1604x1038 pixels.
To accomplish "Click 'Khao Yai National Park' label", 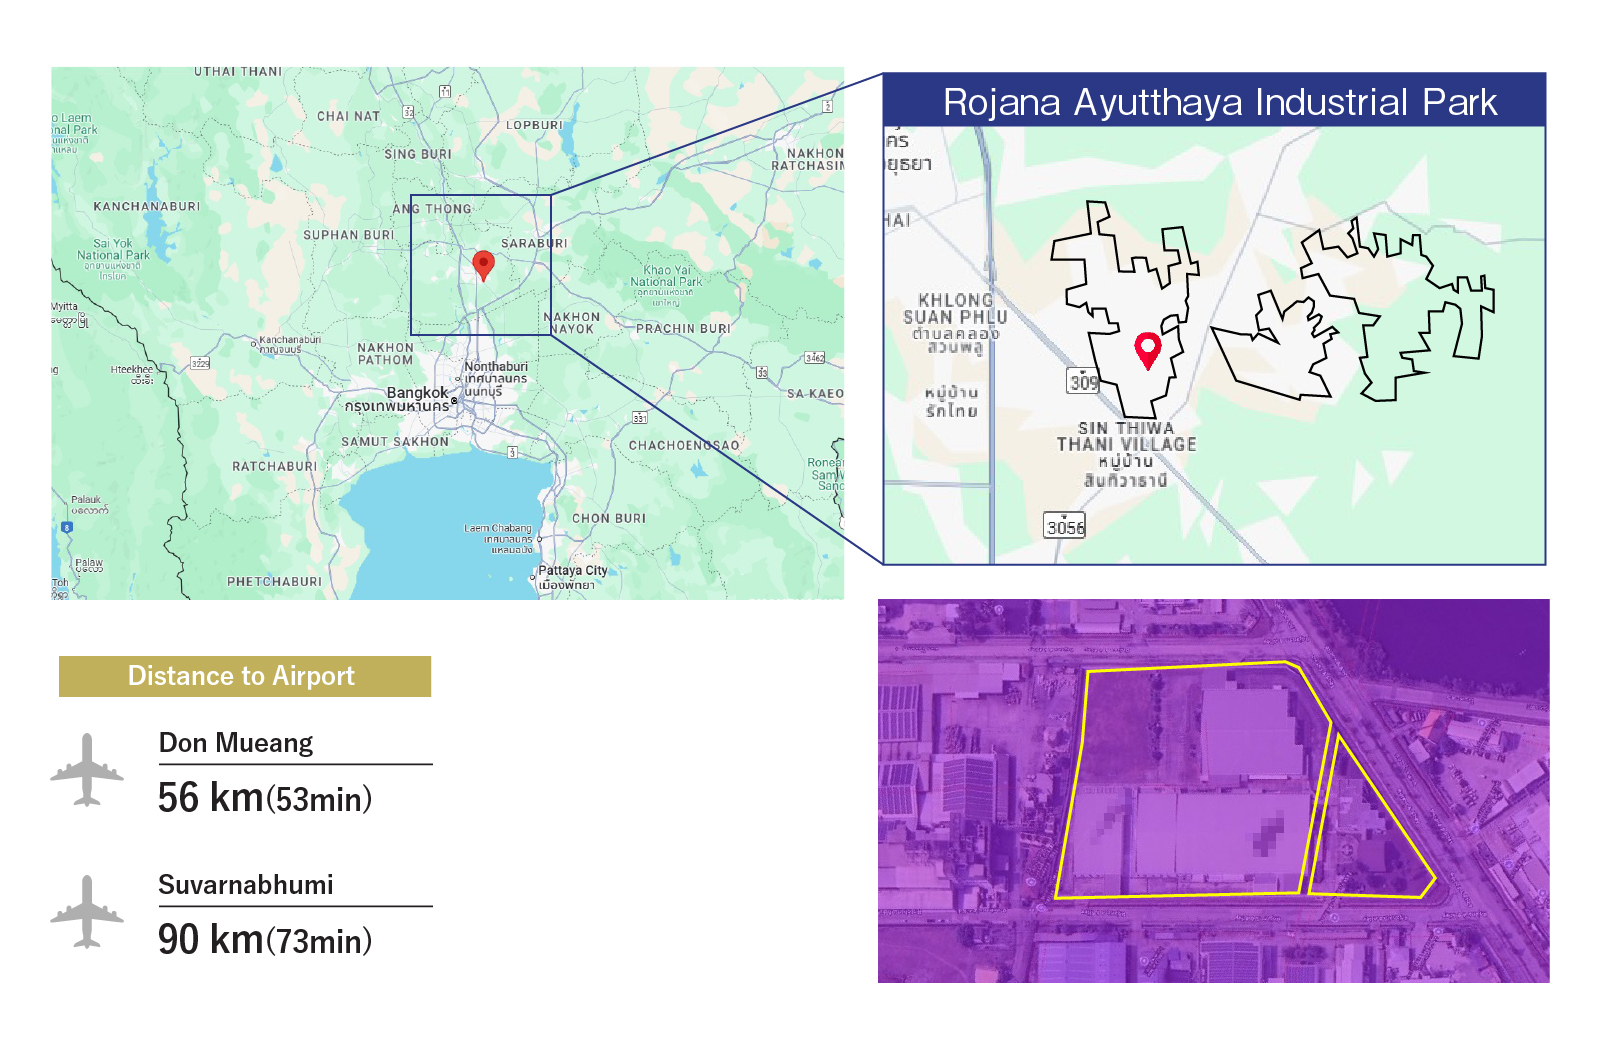I will point(666,276).
